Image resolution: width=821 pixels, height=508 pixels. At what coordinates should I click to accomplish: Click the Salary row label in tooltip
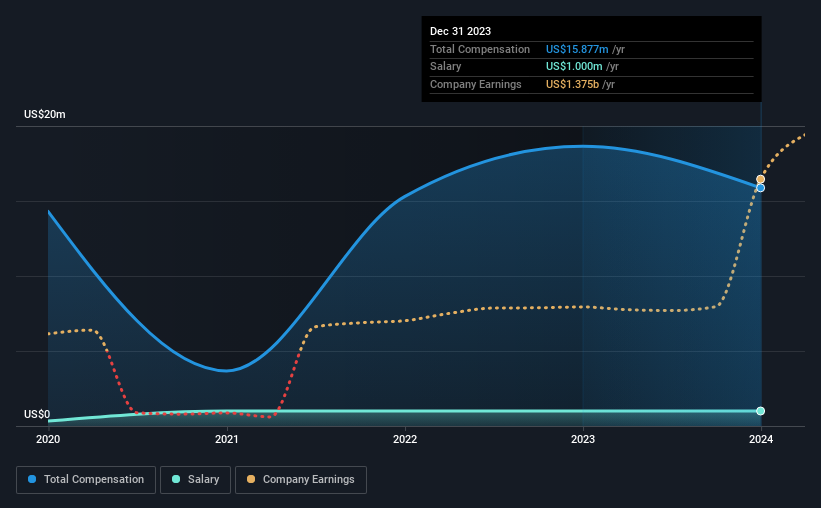click(x=446, y=67)
